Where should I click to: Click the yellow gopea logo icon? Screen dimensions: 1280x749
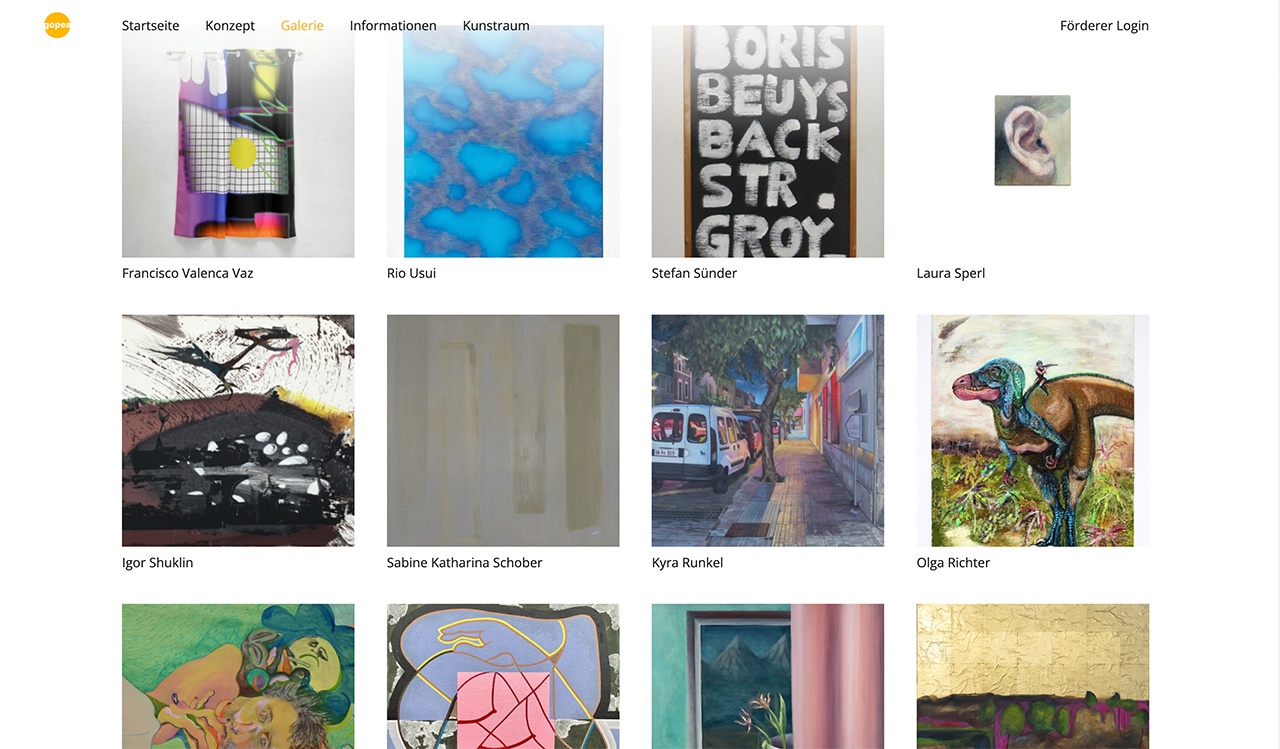pyautogui.click(x=57, y=25)
